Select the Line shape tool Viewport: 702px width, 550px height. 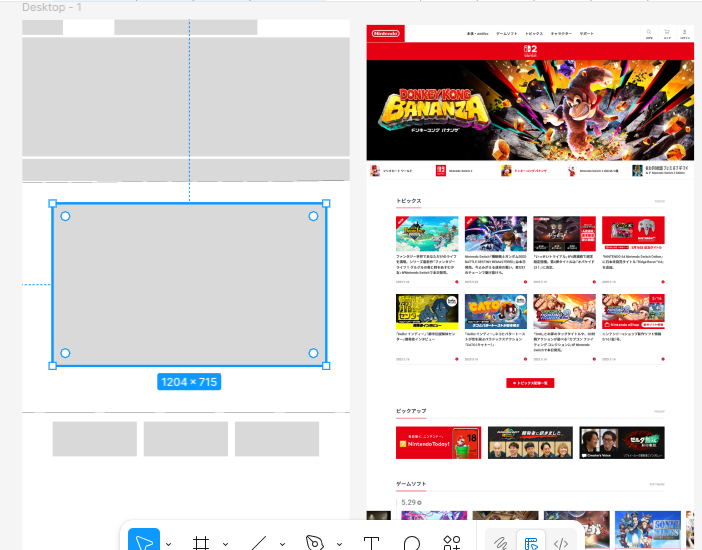[258, 543]
